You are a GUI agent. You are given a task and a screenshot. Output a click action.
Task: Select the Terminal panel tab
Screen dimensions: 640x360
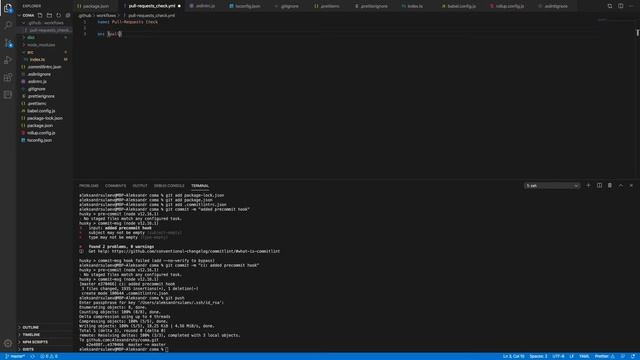pyautogui.click(x=200, y=186)
